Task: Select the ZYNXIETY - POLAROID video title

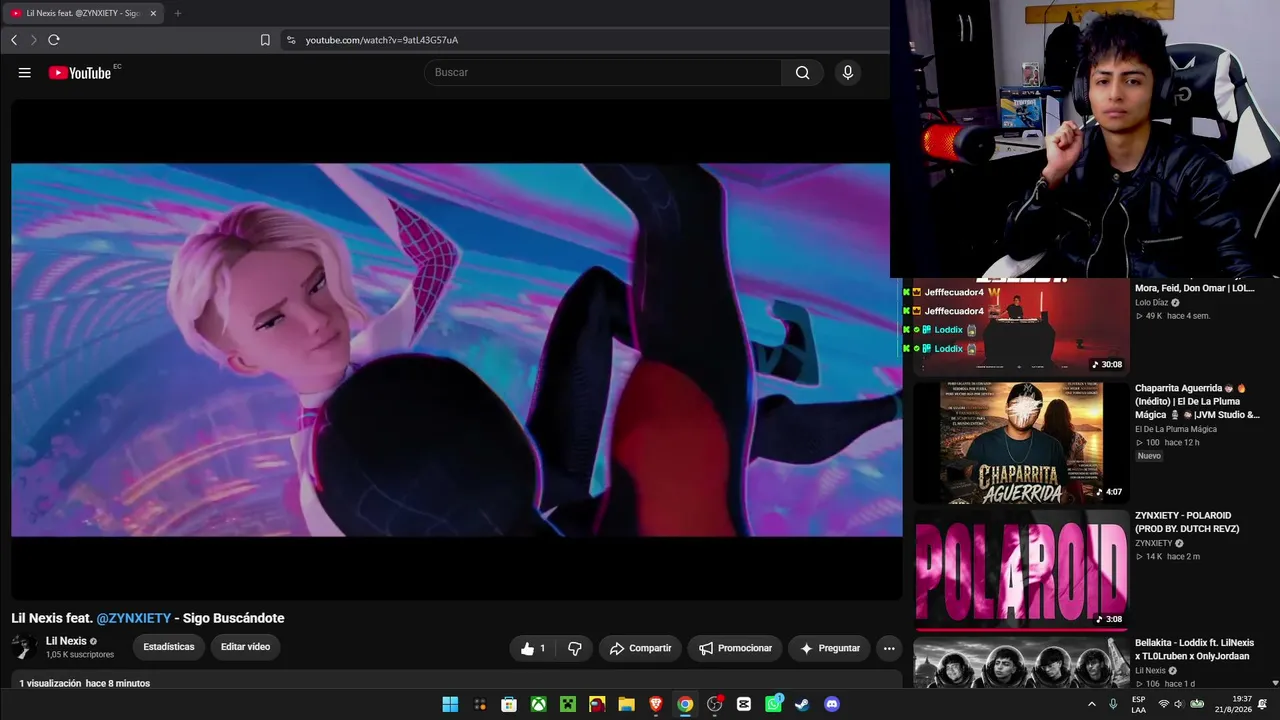Action: 1187,522
